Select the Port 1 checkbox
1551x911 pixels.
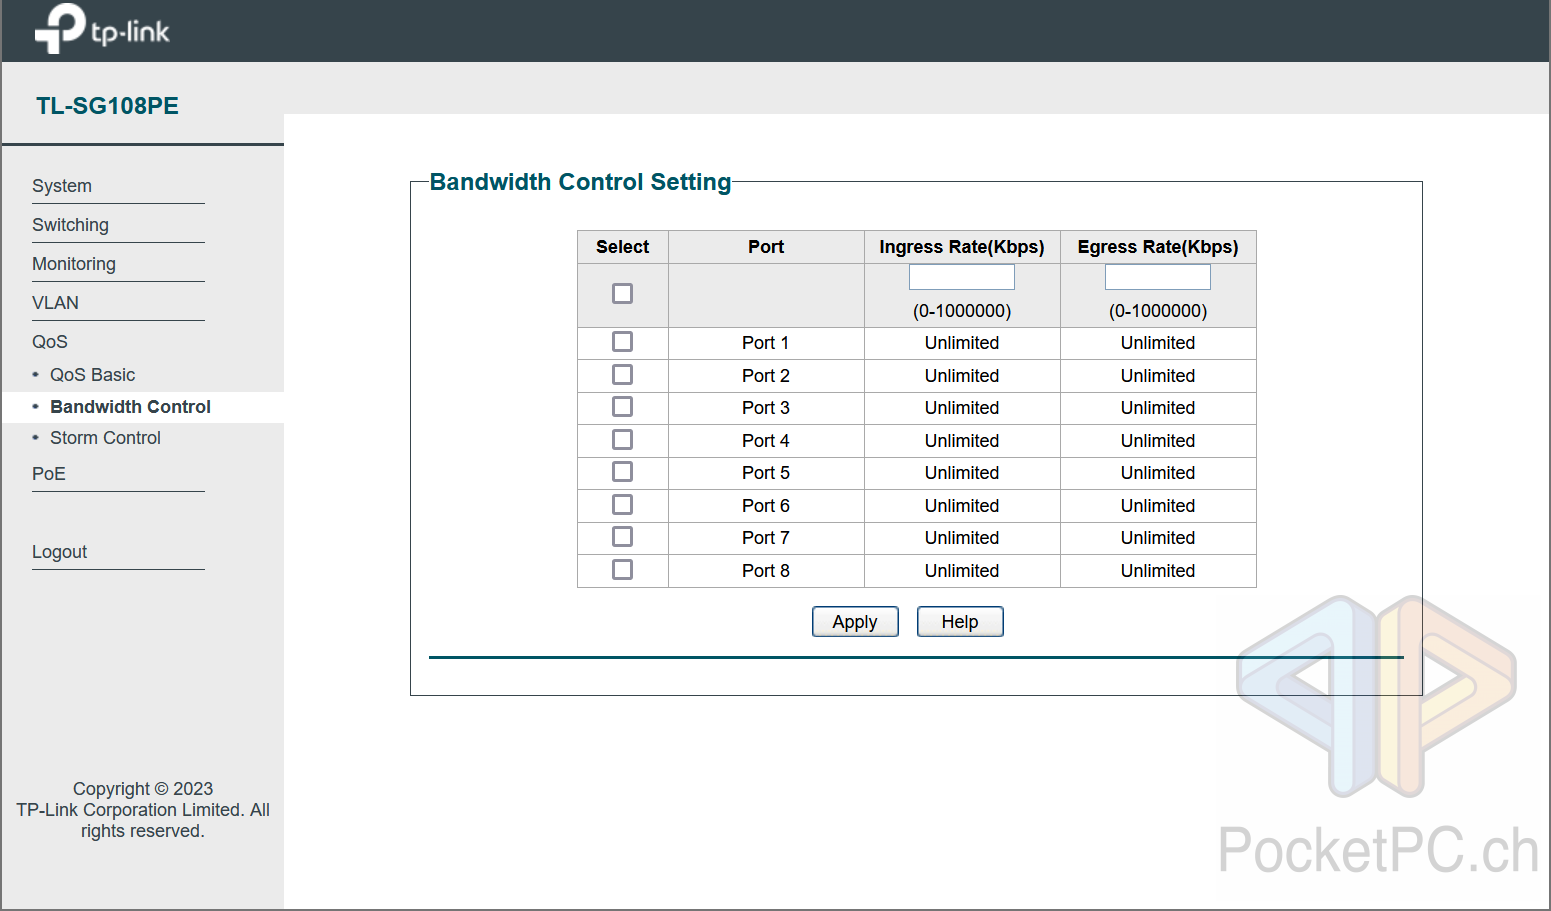tap(622, 342)
